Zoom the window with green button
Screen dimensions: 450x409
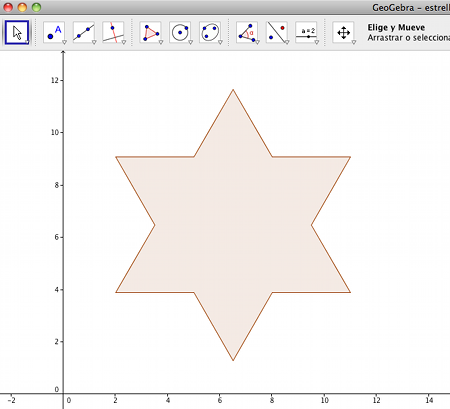coord(36,7)
